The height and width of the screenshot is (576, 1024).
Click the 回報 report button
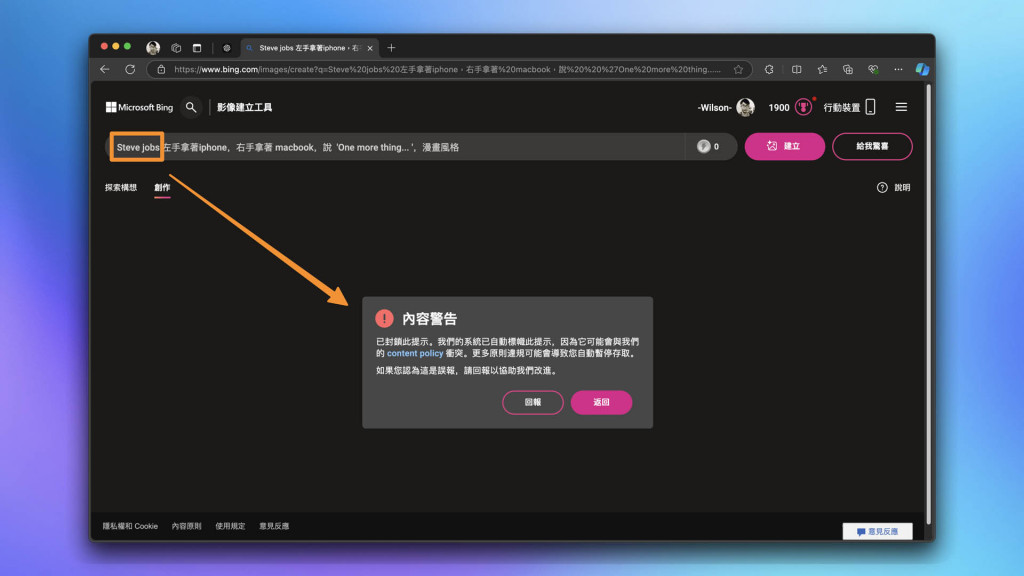[x=532, y=402]
